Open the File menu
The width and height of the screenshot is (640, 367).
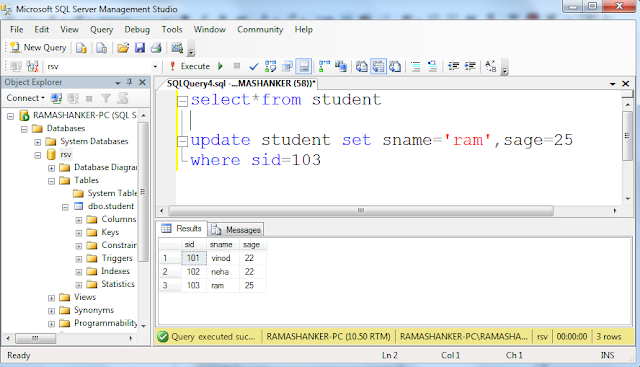coord(17,29)
